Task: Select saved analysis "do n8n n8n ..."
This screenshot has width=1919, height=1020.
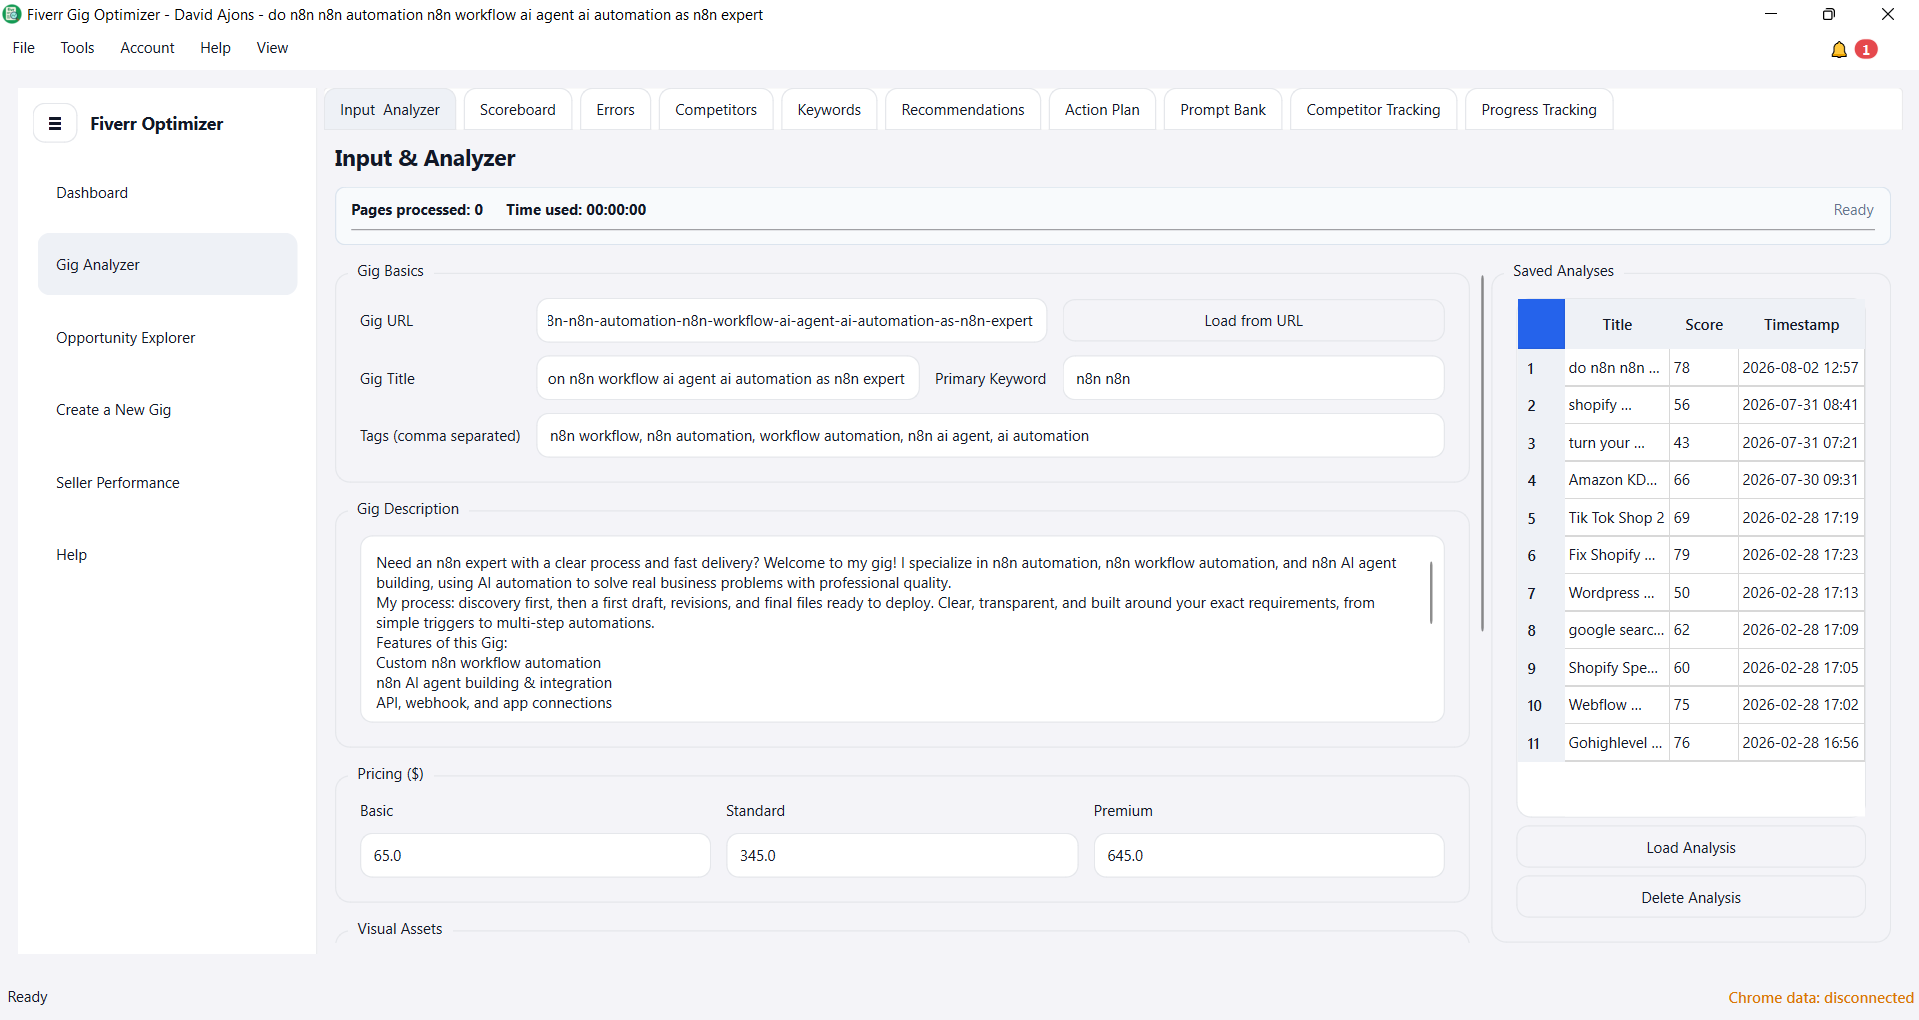Action: 1616,368
